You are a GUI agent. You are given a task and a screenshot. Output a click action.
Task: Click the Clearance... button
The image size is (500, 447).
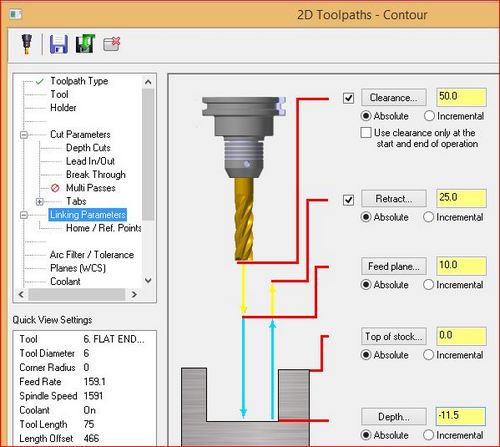point(394,98)
